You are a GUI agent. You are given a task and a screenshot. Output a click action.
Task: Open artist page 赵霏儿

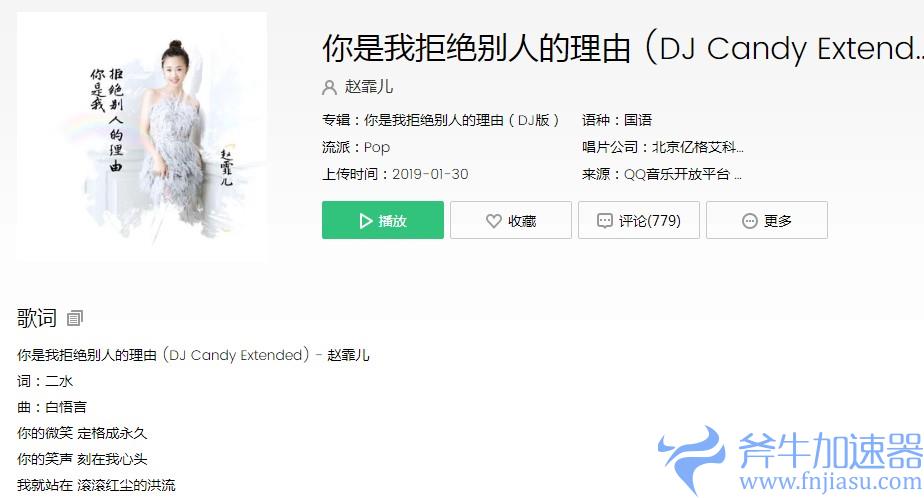tap(368, 87)
